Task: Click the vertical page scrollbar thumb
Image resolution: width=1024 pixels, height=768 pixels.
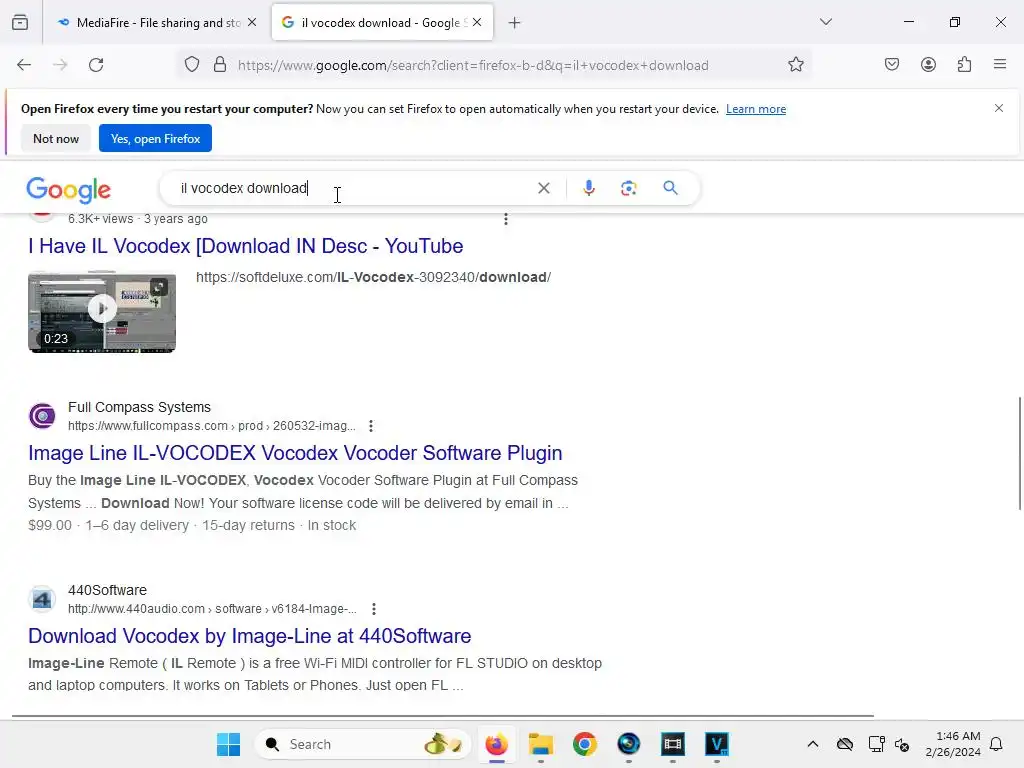Action: pos(1019,453)
